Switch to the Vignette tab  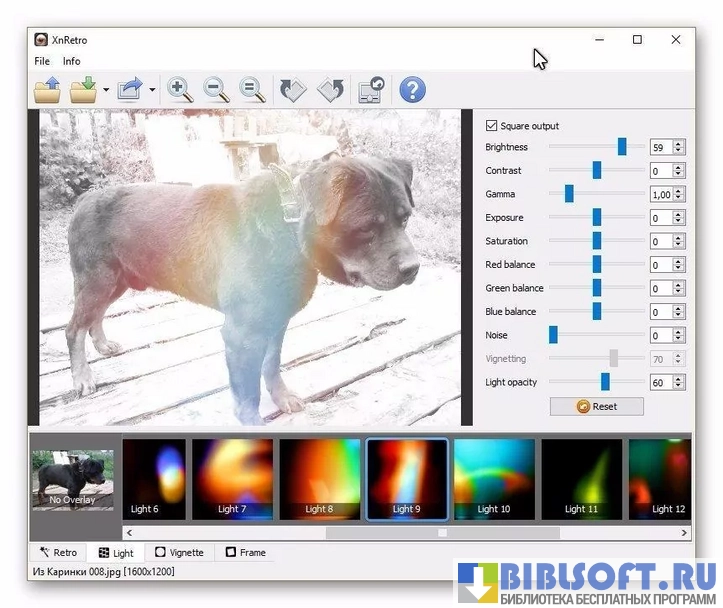pyautogui.click(x=179, y=553)
